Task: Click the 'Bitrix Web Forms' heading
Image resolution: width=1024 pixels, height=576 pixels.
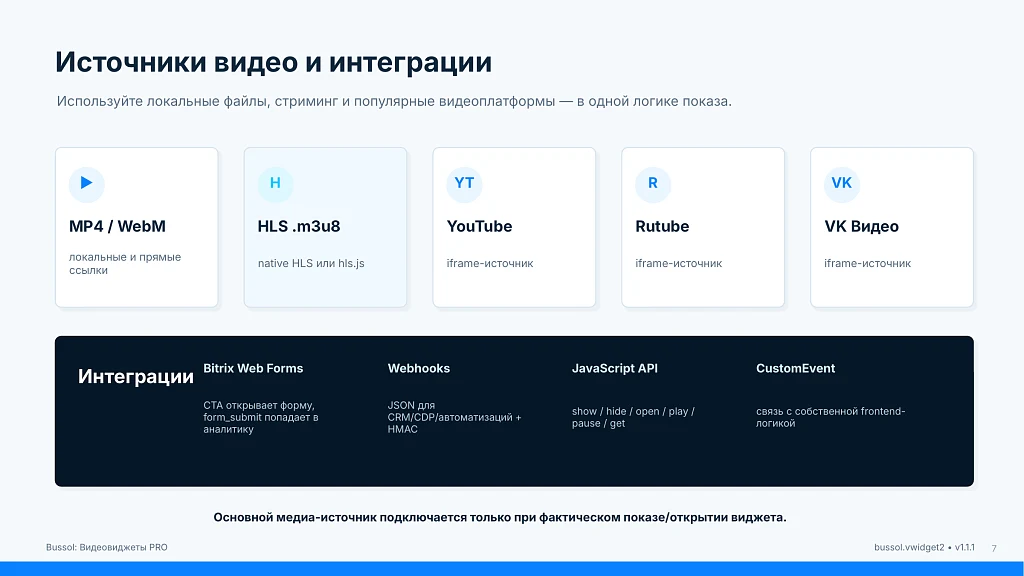Action: click(253, 368)
